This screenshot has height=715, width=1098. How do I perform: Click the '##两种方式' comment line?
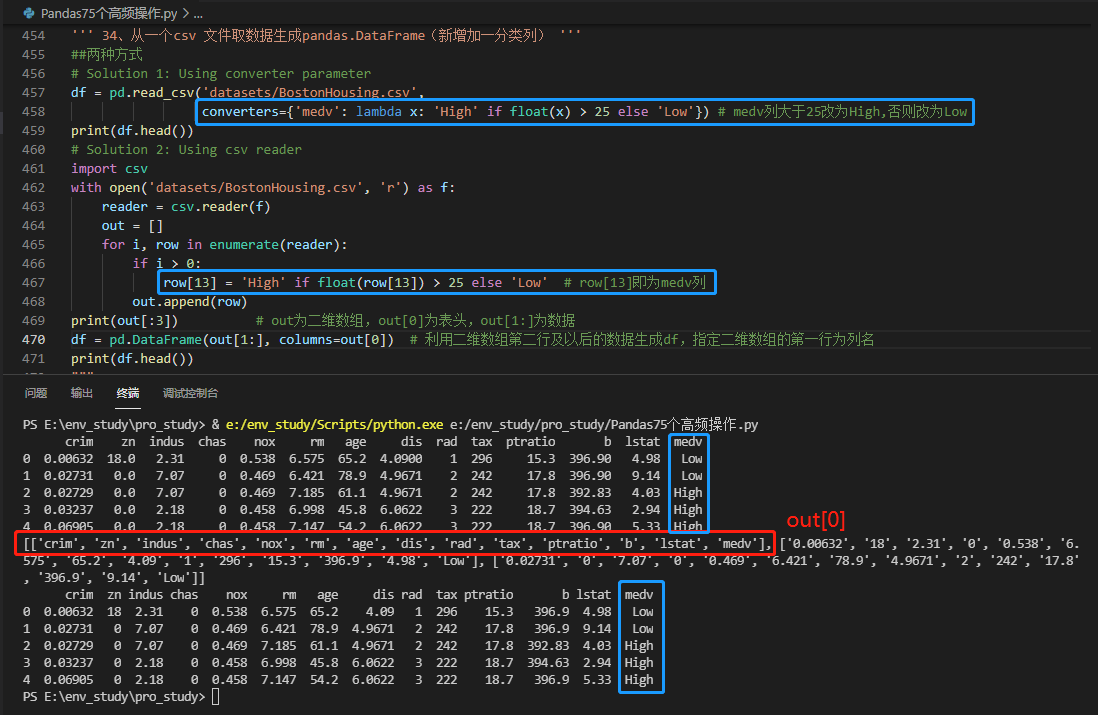(x=106, y=54)
